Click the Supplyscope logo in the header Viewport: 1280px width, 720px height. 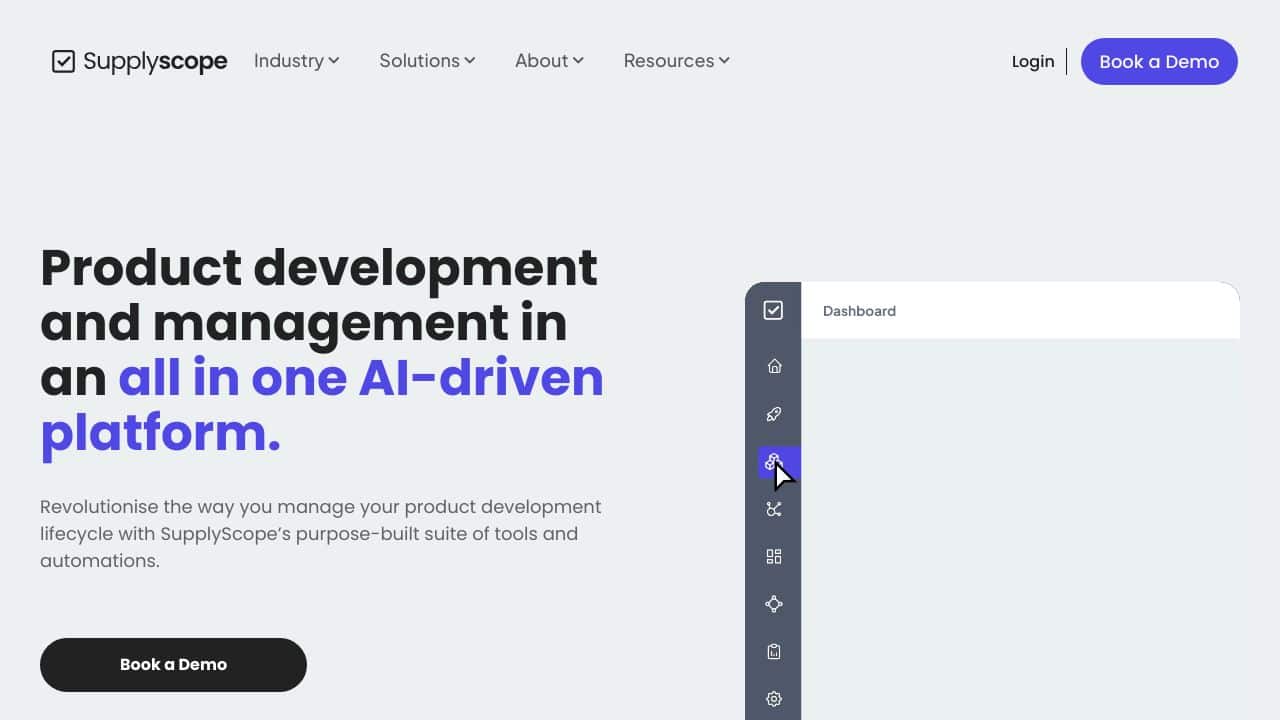(x=140, y=61)
